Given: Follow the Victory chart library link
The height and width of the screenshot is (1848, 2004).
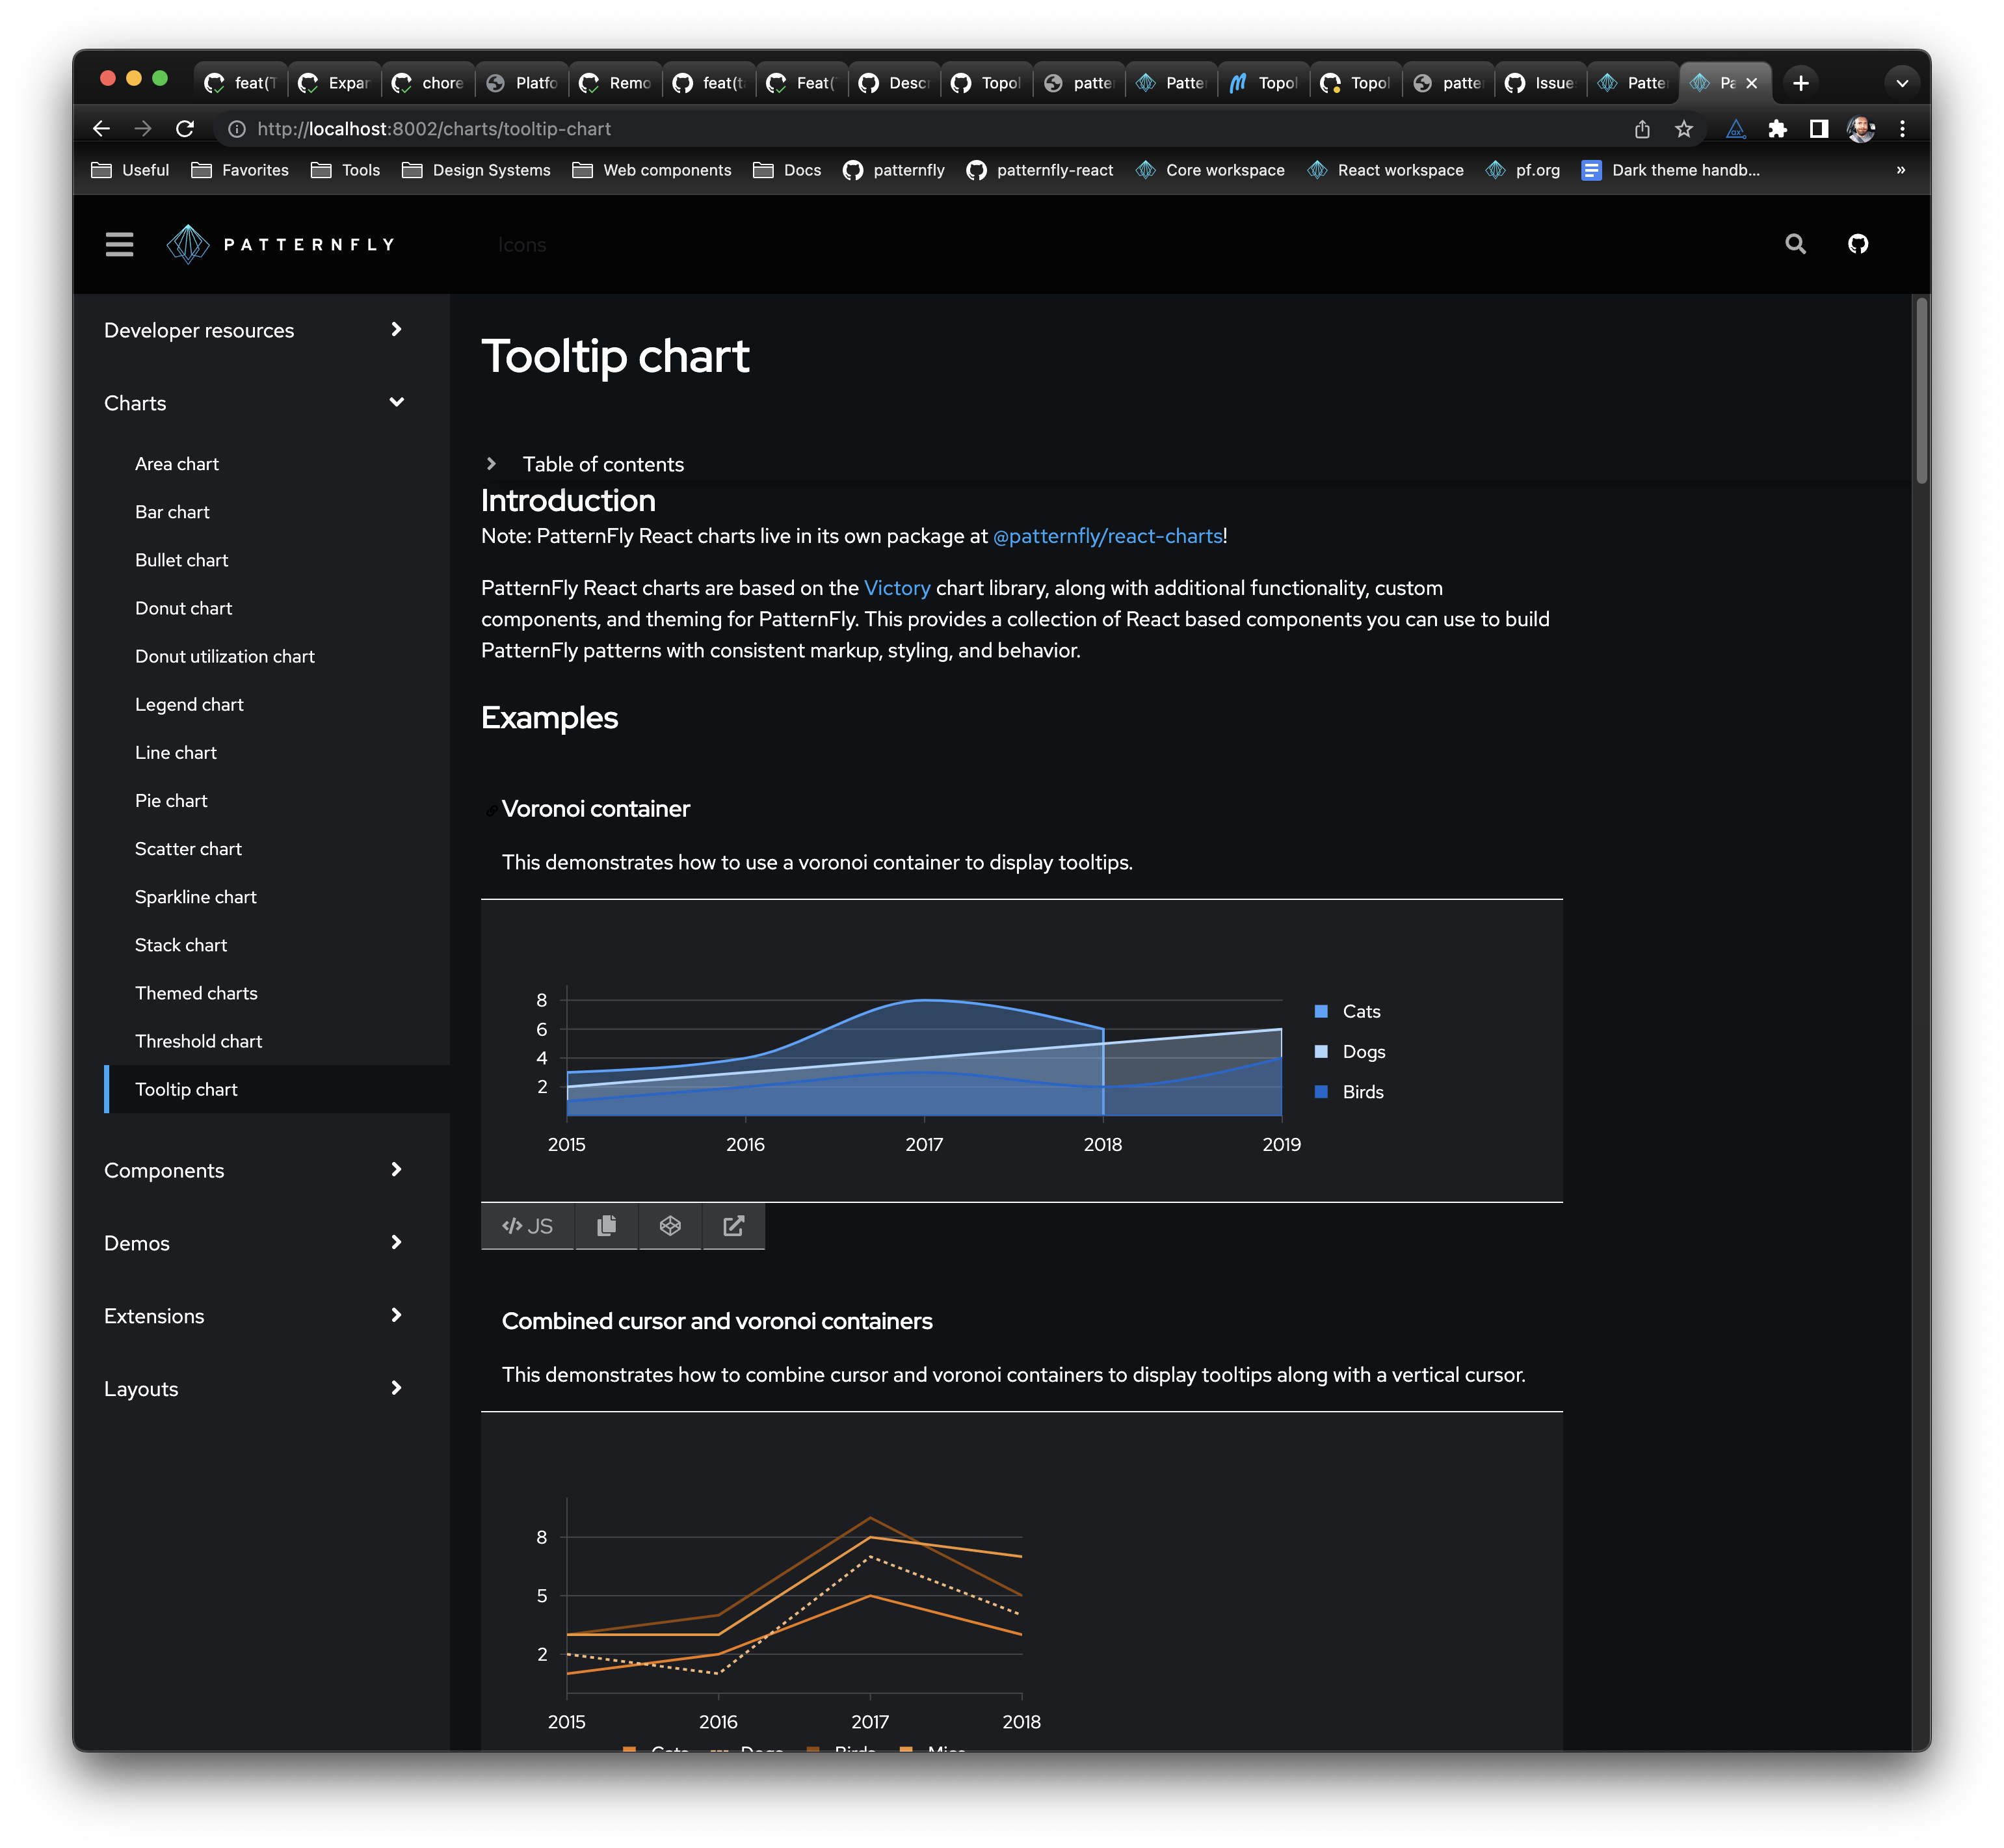Looking at the screenshot, I should tap(896, 588).
